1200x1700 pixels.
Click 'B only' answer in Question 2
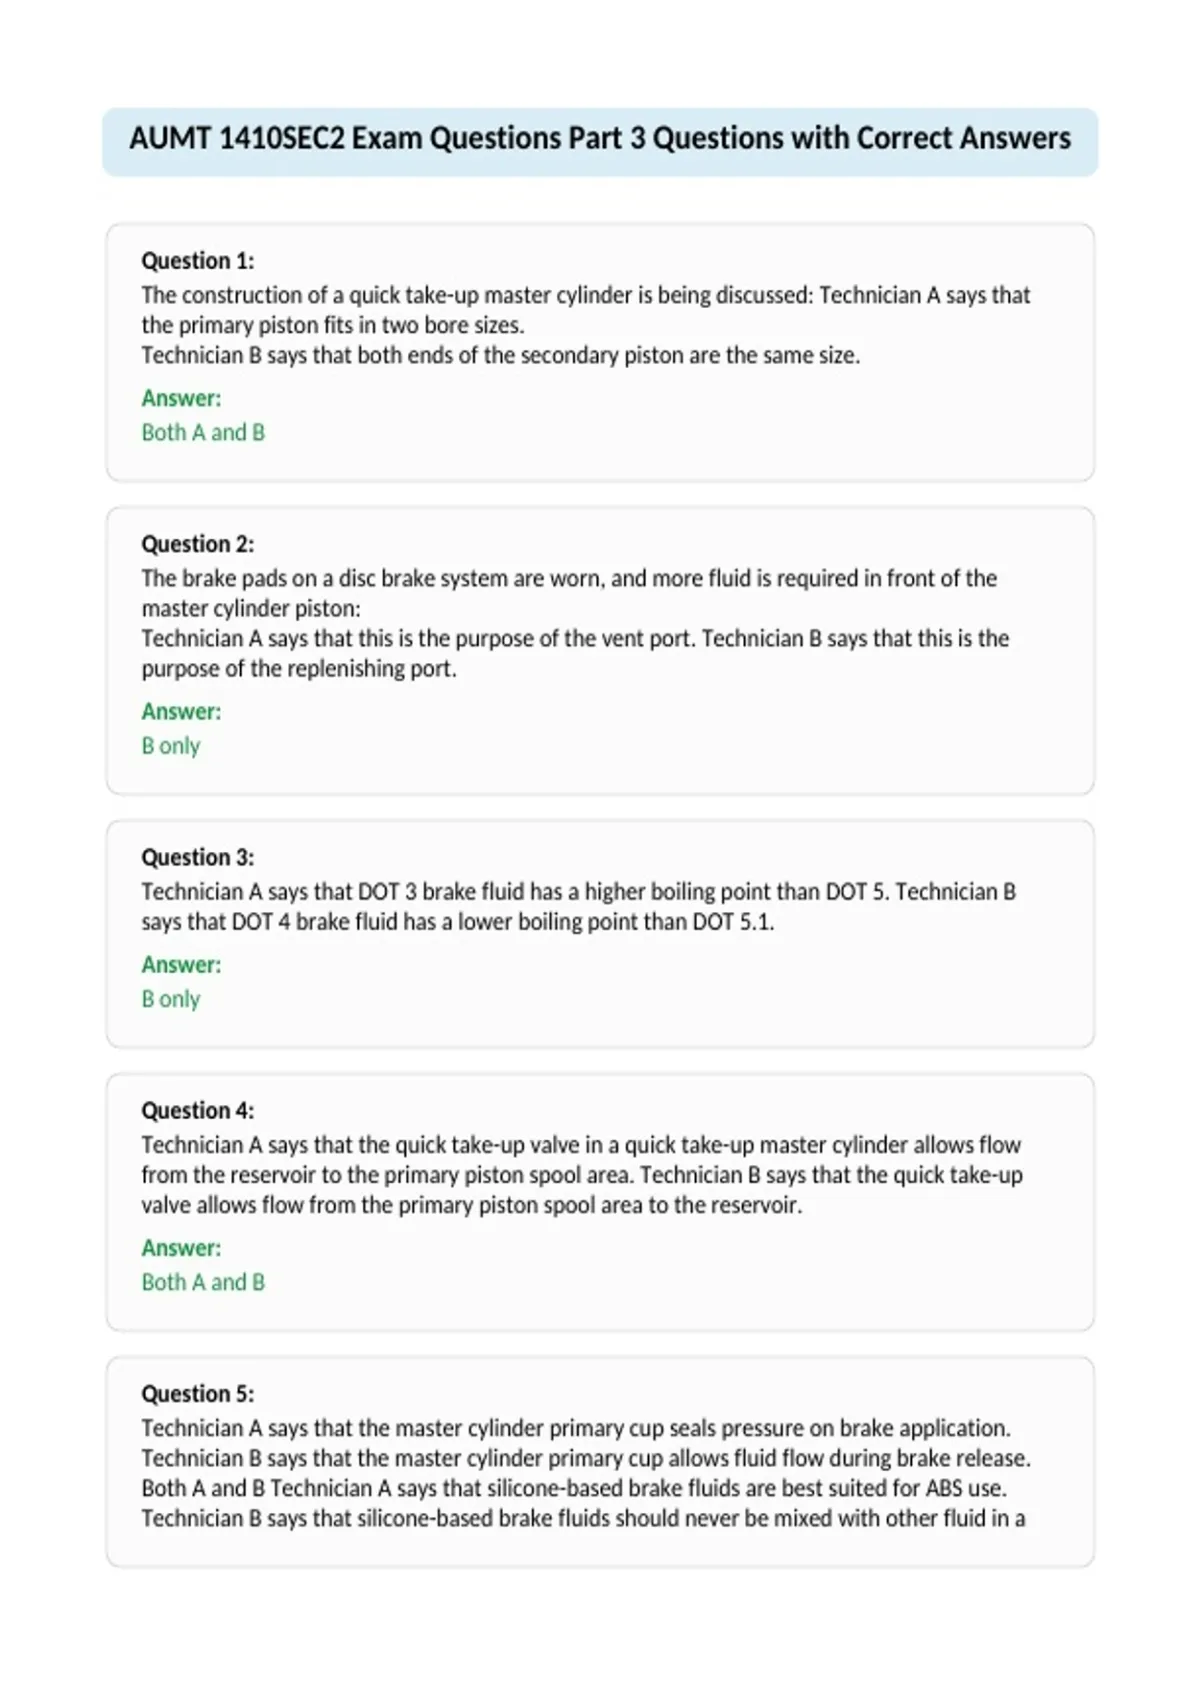(171, 746)
